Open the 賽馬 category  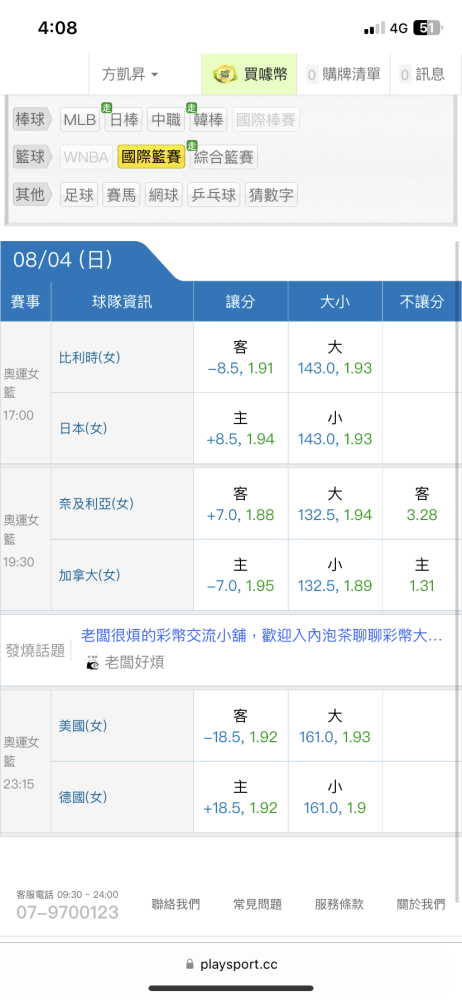click(x=122, y=195)
